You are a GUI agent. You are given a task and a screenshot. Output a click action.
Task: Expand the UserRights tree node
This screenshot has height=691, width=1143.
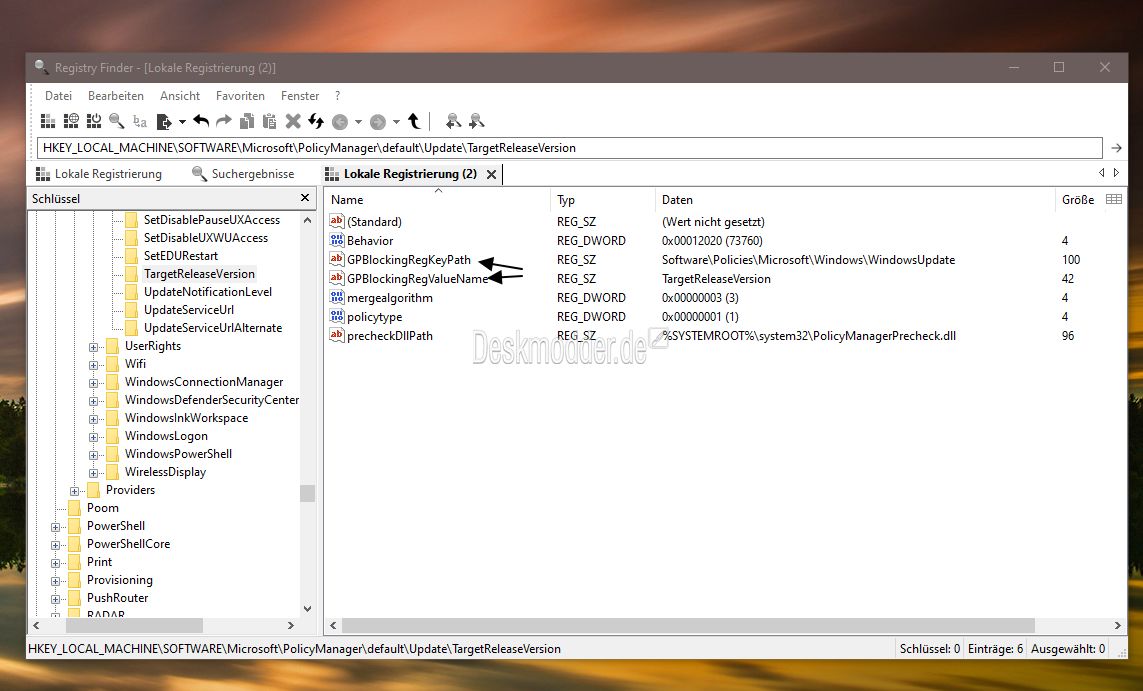point(94,346)
